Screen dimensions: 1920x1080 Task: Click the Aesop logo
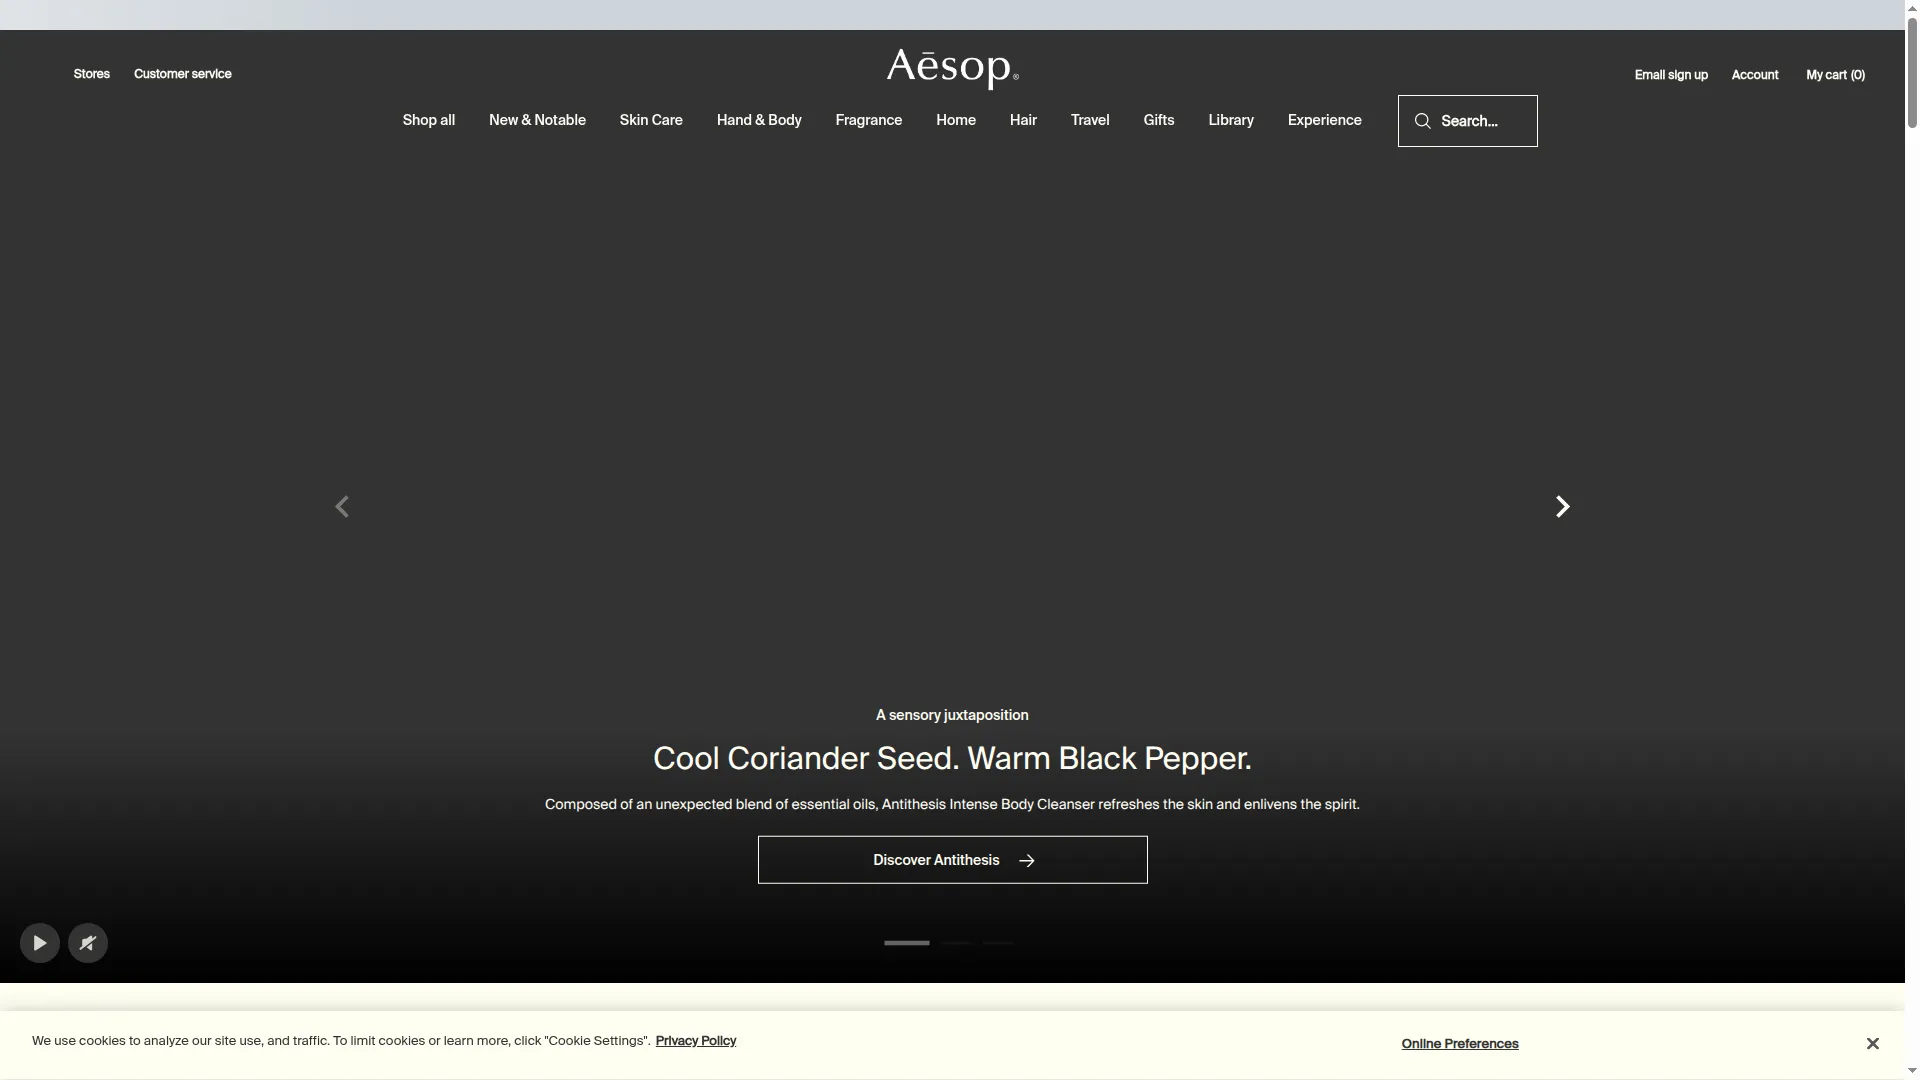click(952, 69)
